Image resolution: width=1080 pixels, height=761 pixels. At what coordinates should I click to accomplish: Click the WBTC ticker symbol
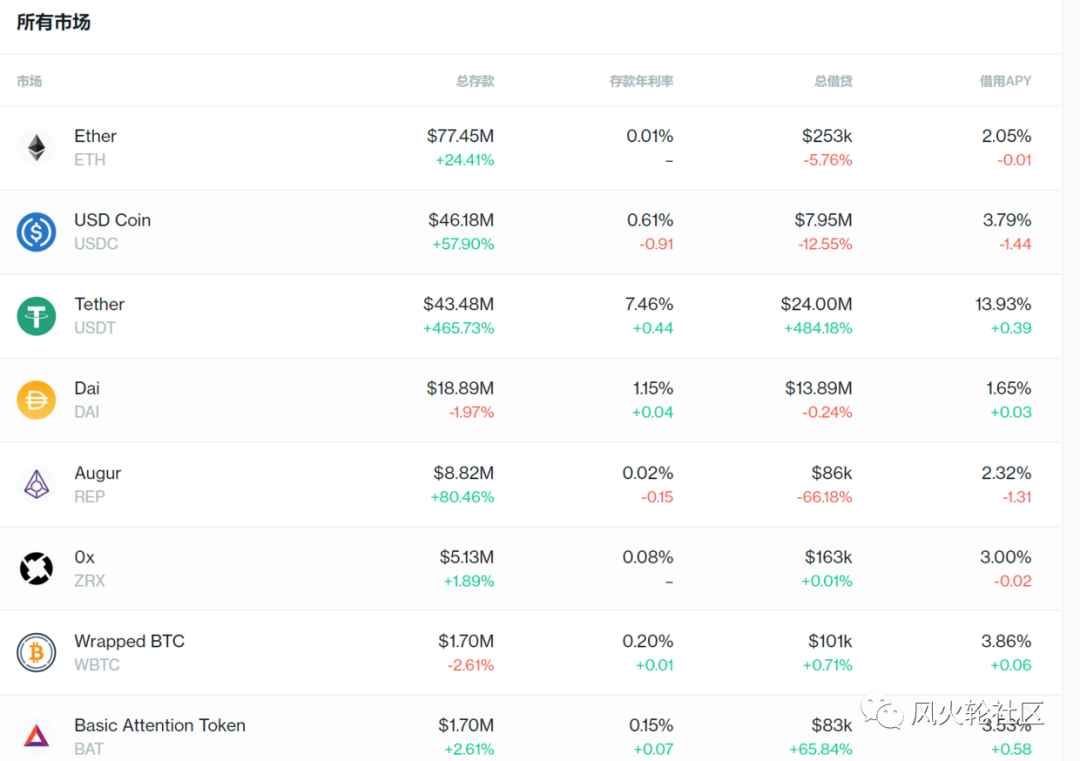click(x=97, y=665)
